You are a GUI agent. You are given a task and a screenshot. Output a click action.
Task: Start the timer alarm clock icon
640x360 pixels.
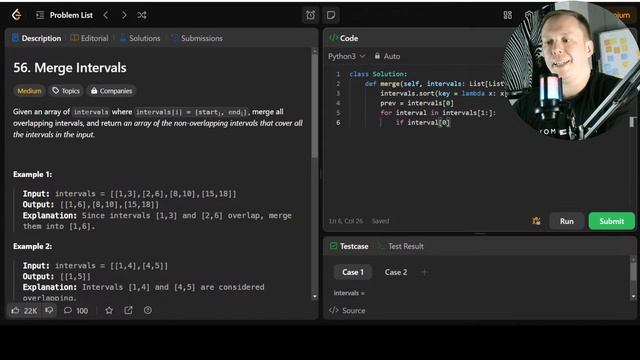[x=311, y=15]
